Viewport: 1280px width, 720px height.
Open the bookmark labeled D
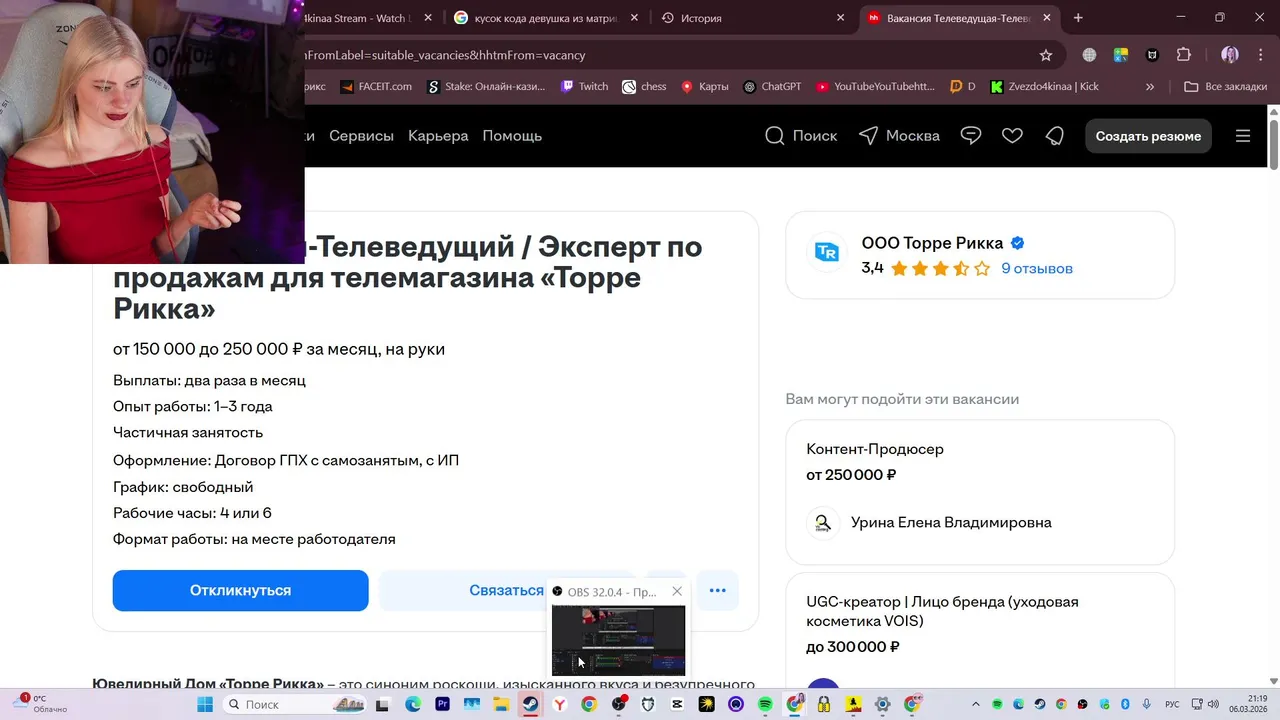click(x=962, y=87)
